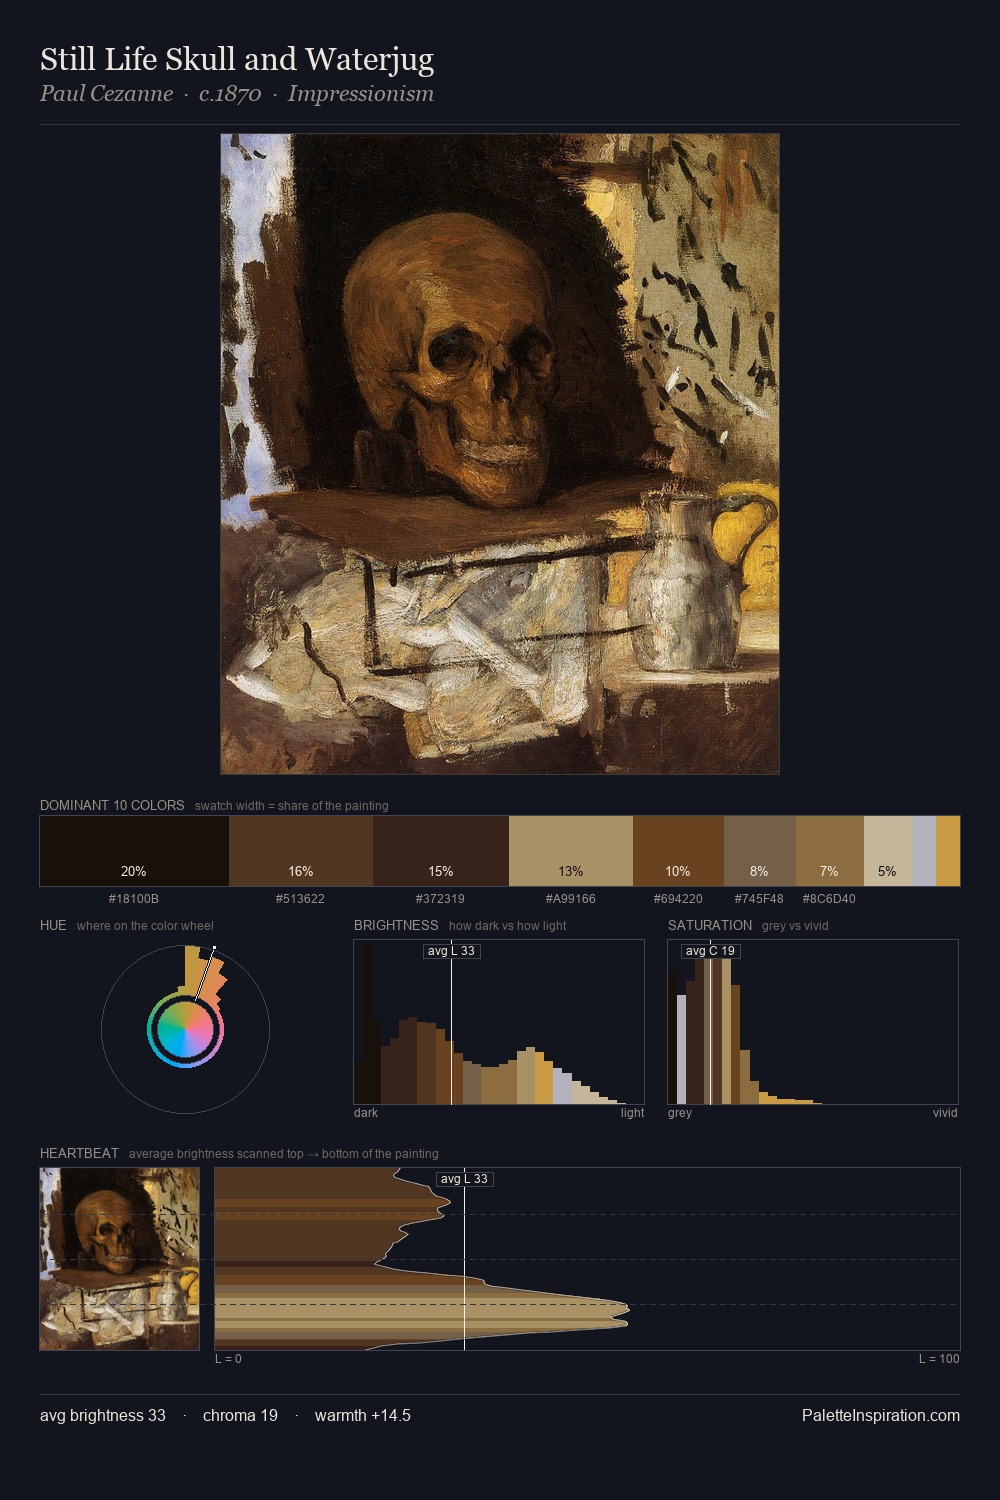
Task: Click the 'DOMINANT 10 COLORS' heading
Action: [112, 805]
